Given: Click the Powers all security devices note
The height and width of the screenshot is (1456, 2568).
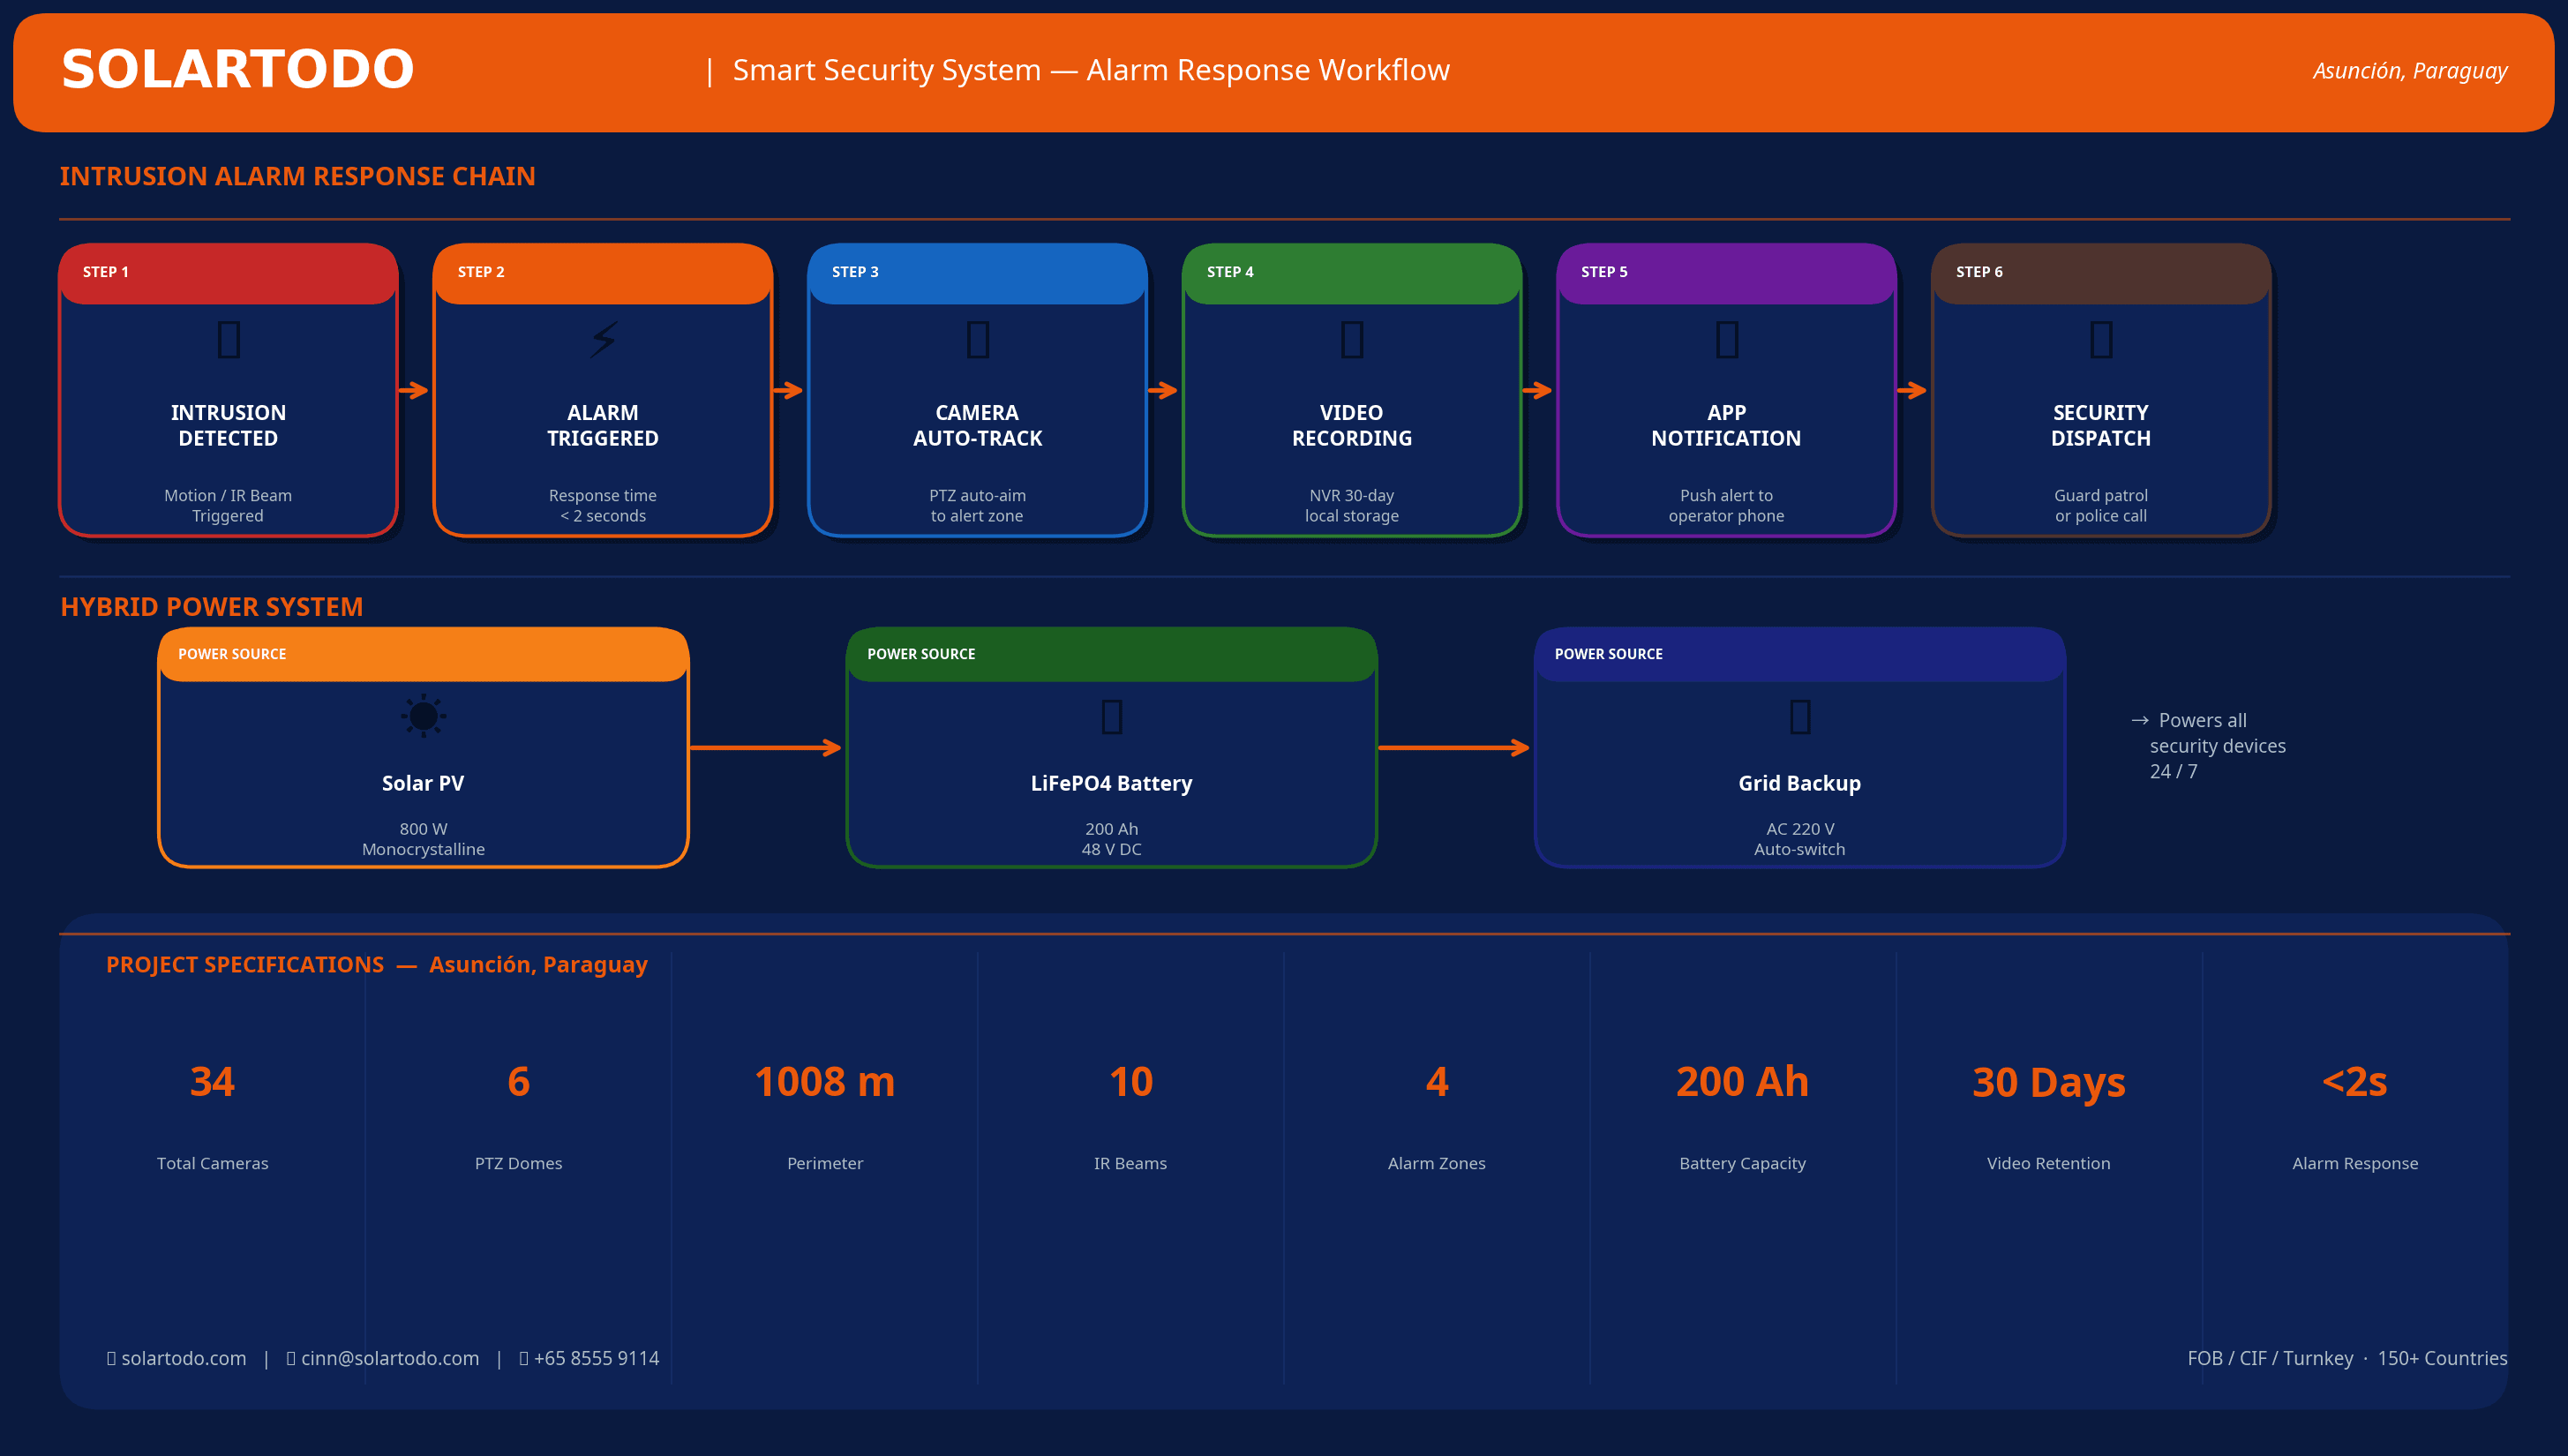Looking at the screenshot, I should [2208, 746].
